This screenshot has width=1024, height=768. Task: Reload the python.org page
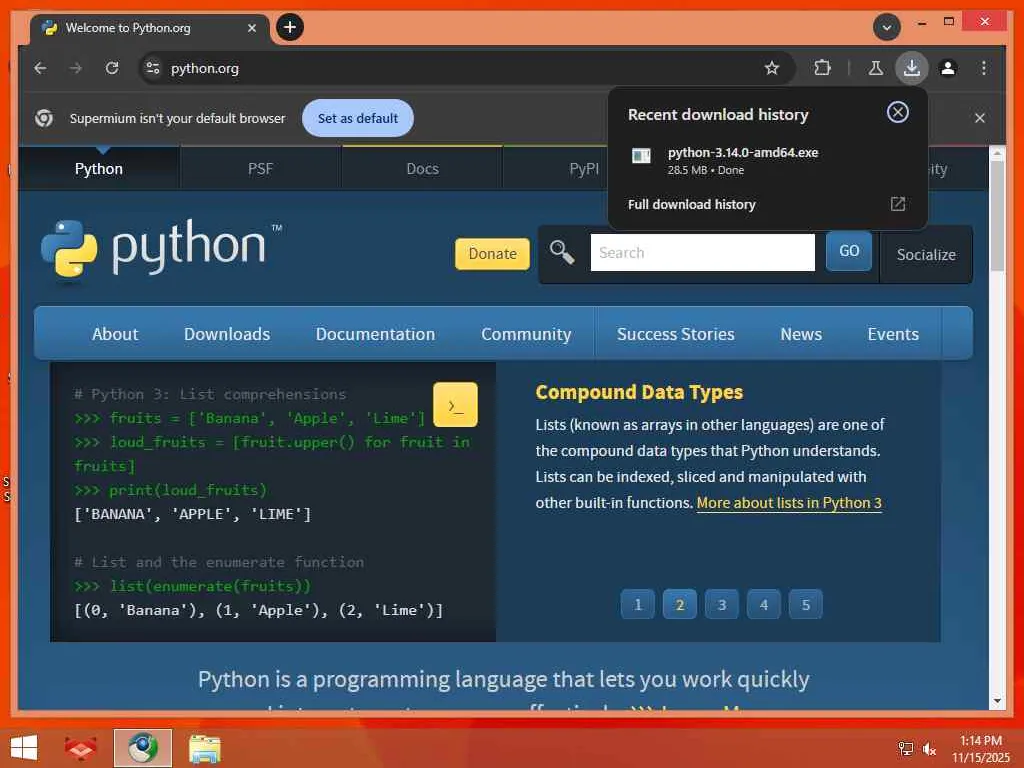pos(112,68)
